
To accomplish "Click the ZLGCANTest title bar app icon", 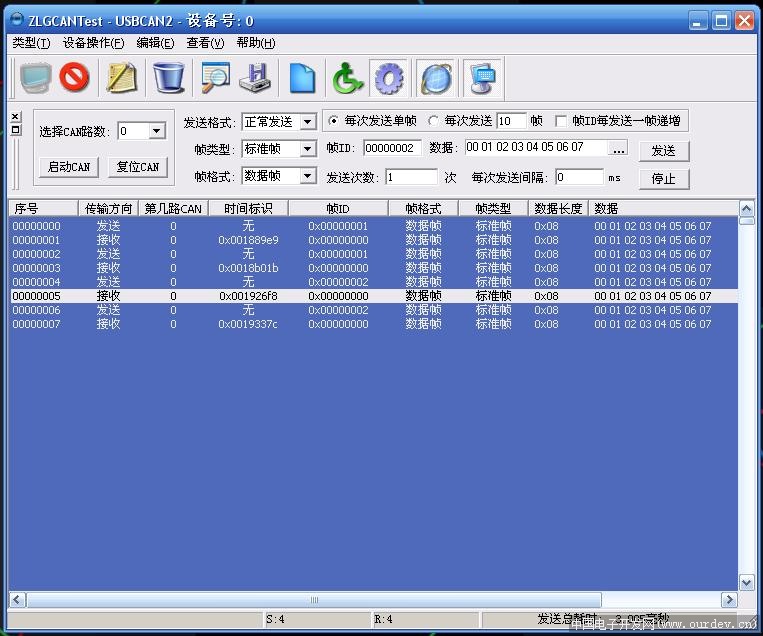I will [x=17, y=19].
